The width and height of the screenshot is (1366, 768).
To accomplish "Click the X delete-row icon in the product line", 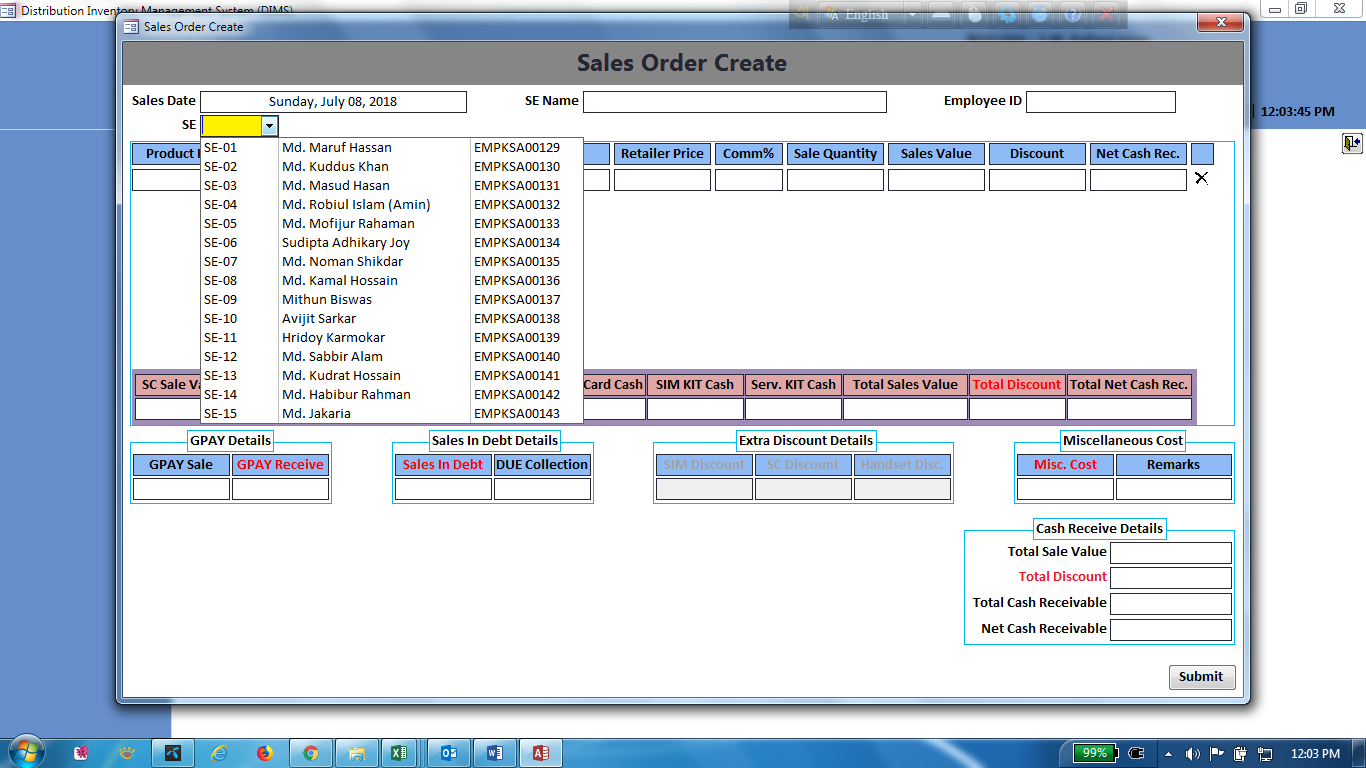I will (1201, 178).
